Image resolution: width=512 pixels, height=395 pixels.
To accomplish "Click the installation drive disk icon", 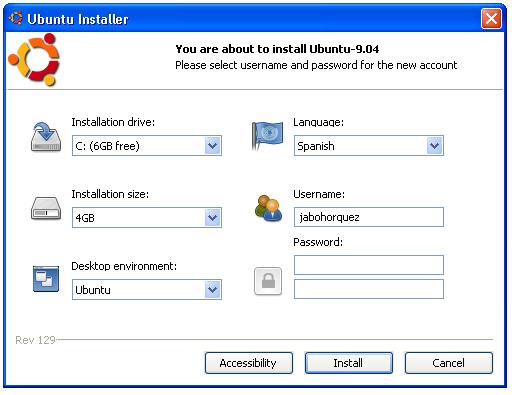I will pos(46,137).
